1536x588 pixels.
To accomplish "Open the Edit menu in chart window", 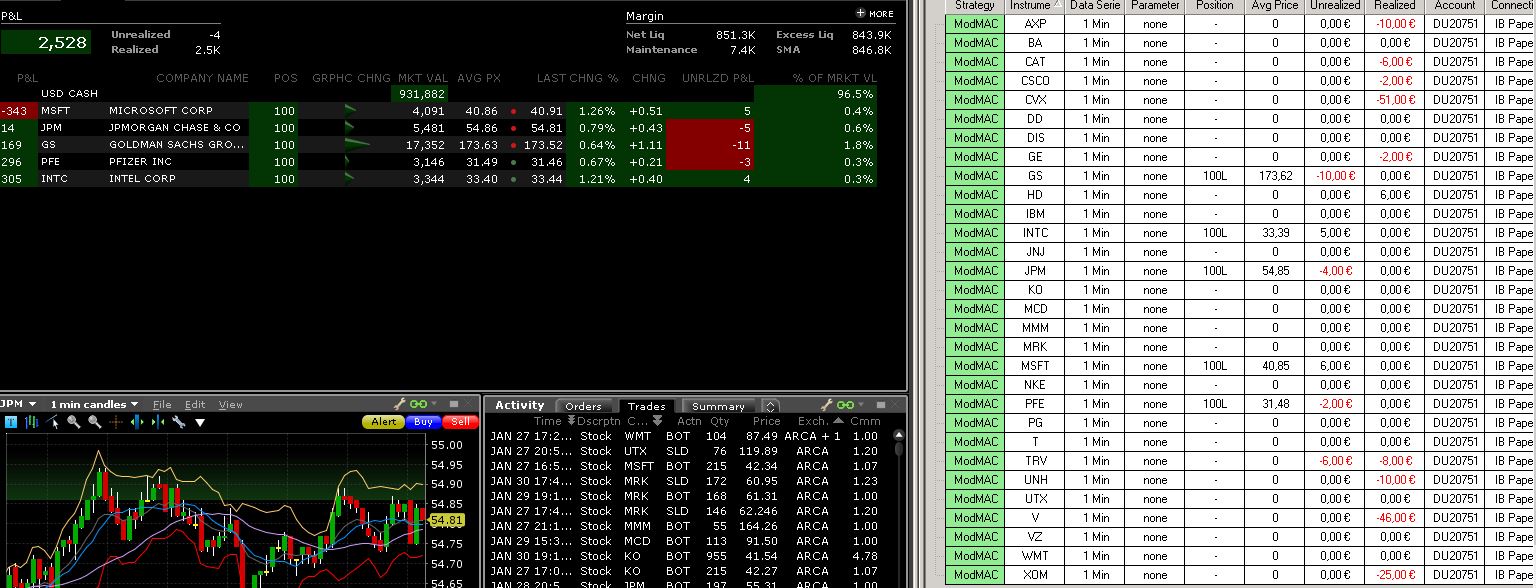I will tap(195, 404).
